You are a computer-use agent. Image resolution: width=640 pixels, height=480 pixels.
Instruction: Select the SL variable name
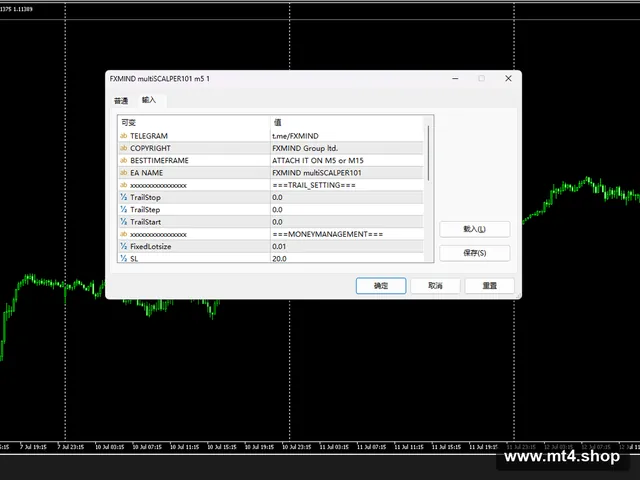tap(134, 258)
